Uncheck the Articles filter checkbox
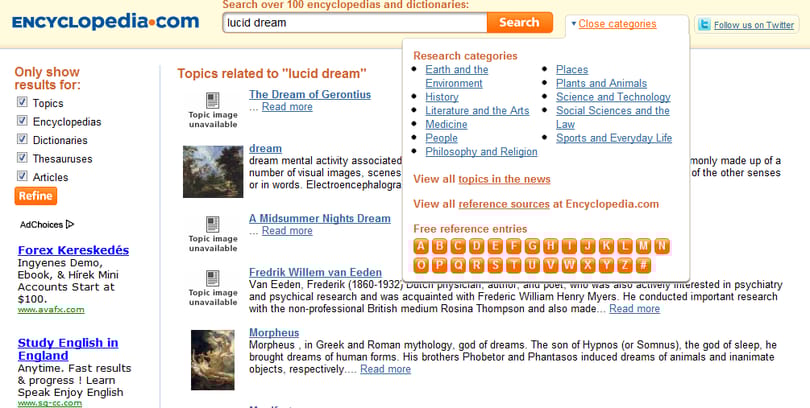 tap(22, 176)
